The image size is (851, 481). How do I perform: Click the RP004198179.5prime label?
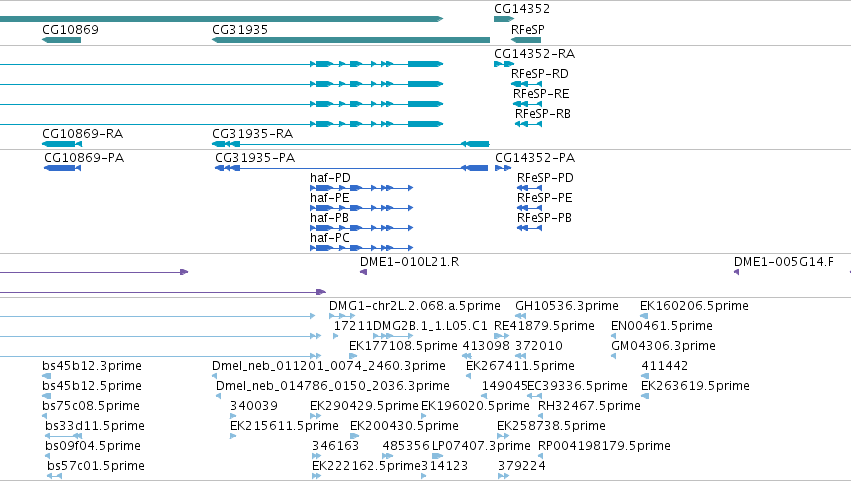[x=604, y=447]
